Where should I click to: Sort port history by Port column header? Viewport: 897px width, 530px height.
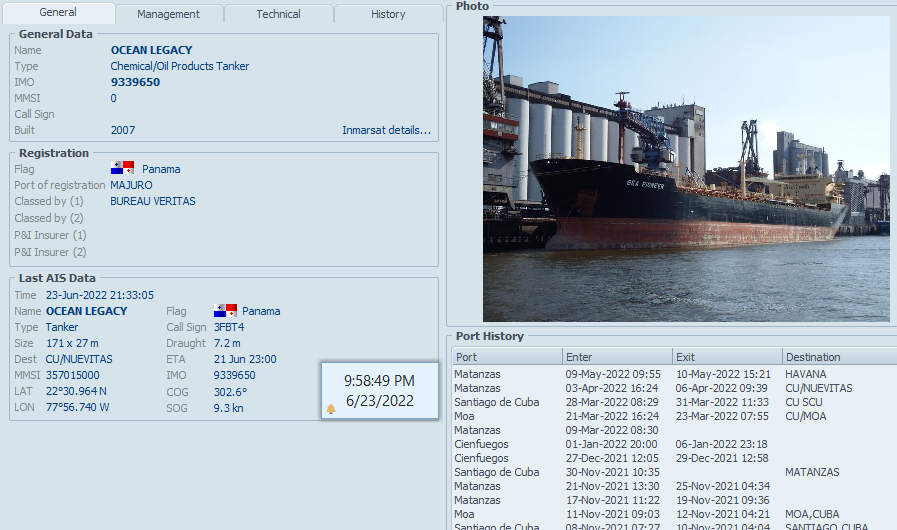[x=507, y=357]
